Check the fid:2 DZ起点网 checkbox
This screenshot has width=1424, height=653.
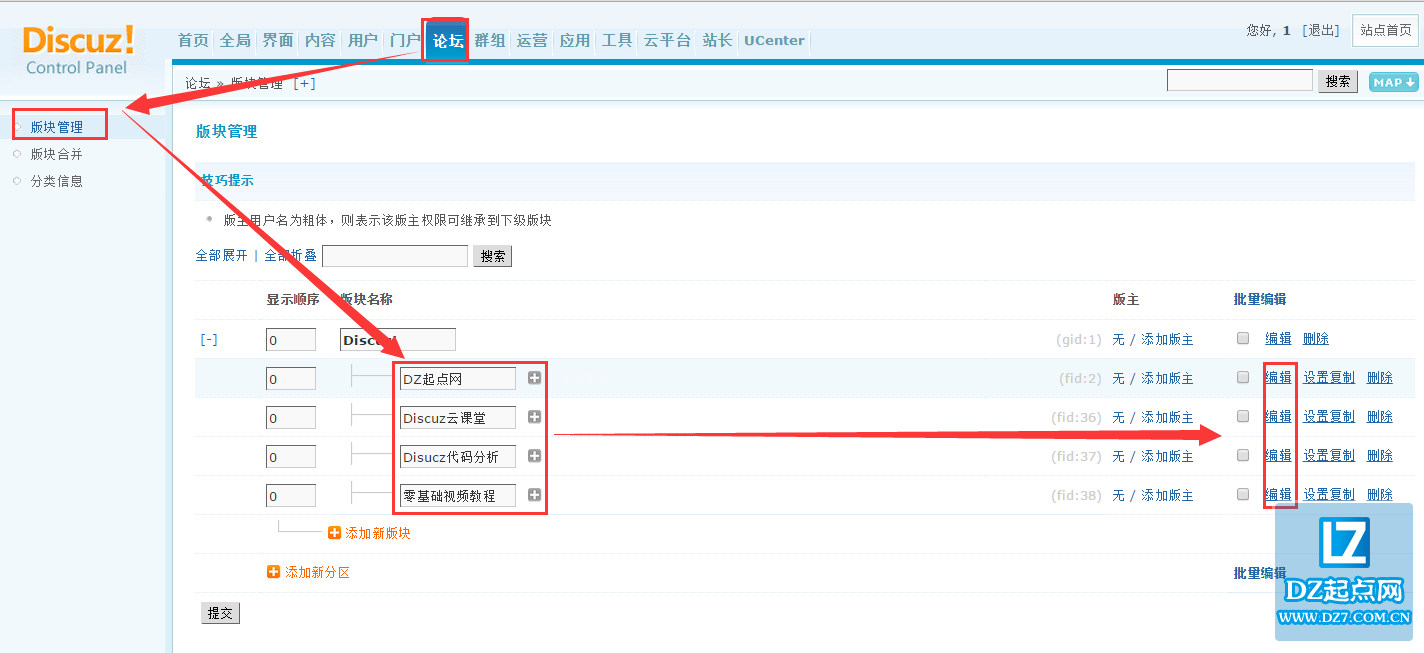[1243, 377]
